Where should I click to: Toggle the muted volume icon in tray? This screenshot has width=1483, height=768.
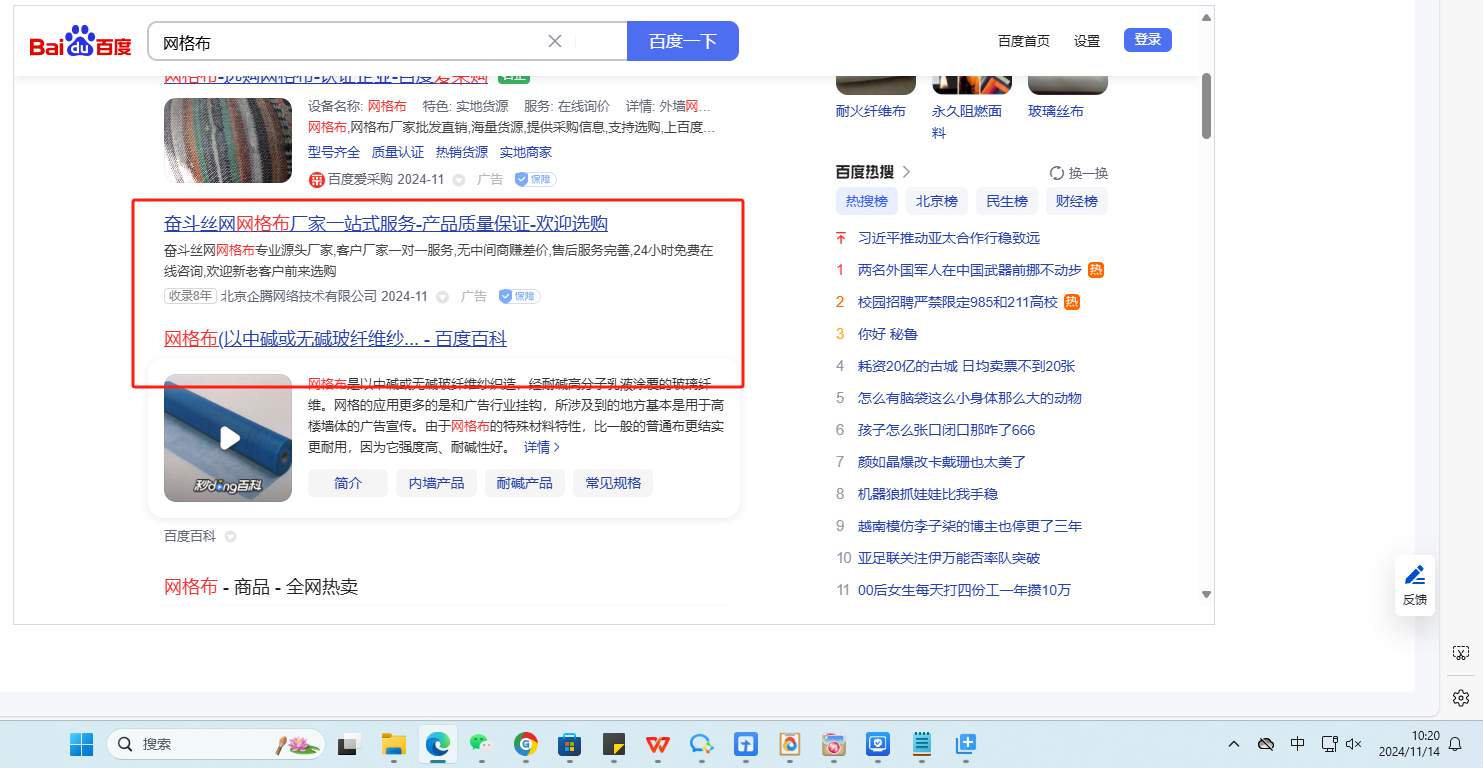[1355, 744]
